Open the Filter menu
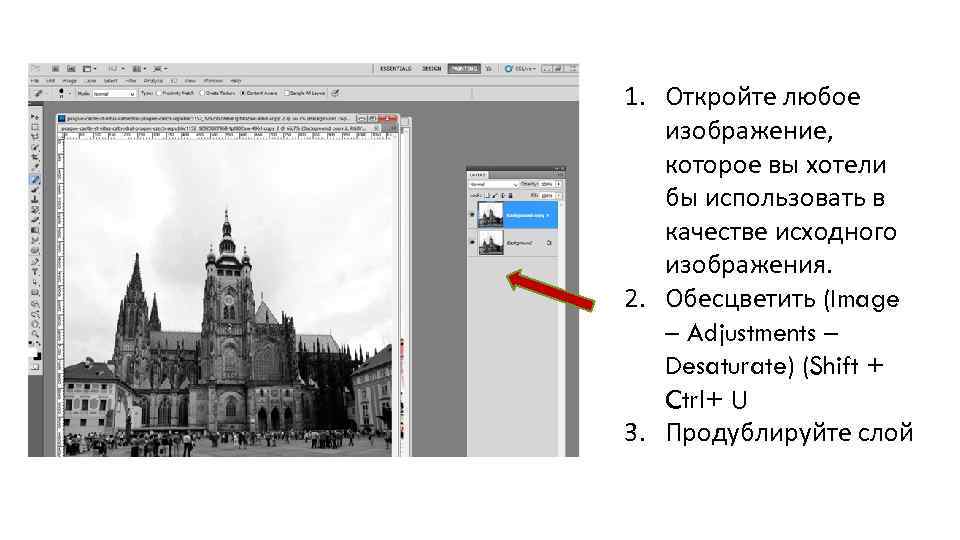The width and height of the screenshot is (960, 540). click(131, 80)
